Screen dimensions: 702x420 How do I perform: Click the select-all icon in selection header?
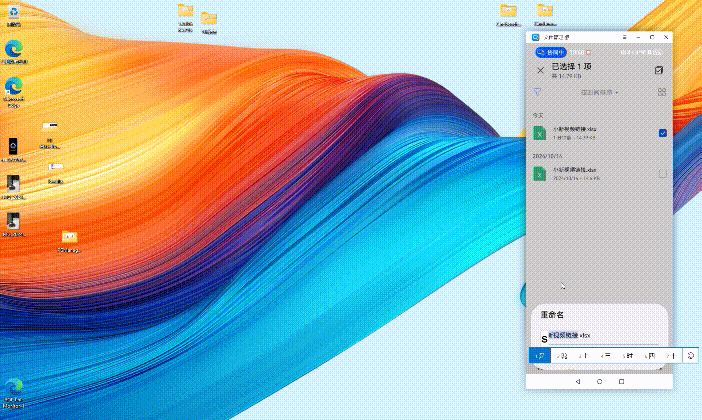point(659,70)
